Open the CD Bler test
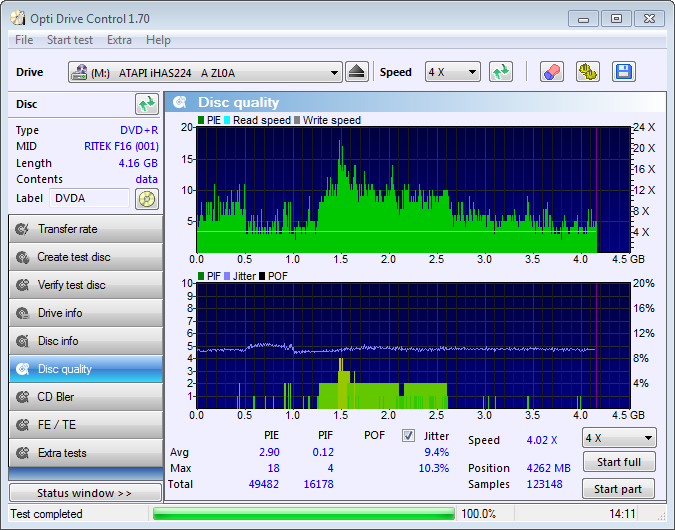Viewport: 675px width, 530px height. (x=86, y=397)
